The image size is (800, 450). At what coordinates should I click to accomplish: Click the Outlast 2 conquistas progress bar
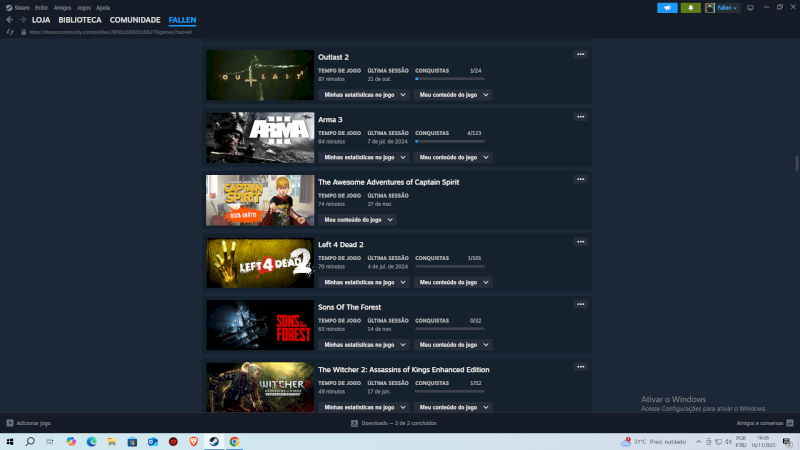(x=449, y=79)
